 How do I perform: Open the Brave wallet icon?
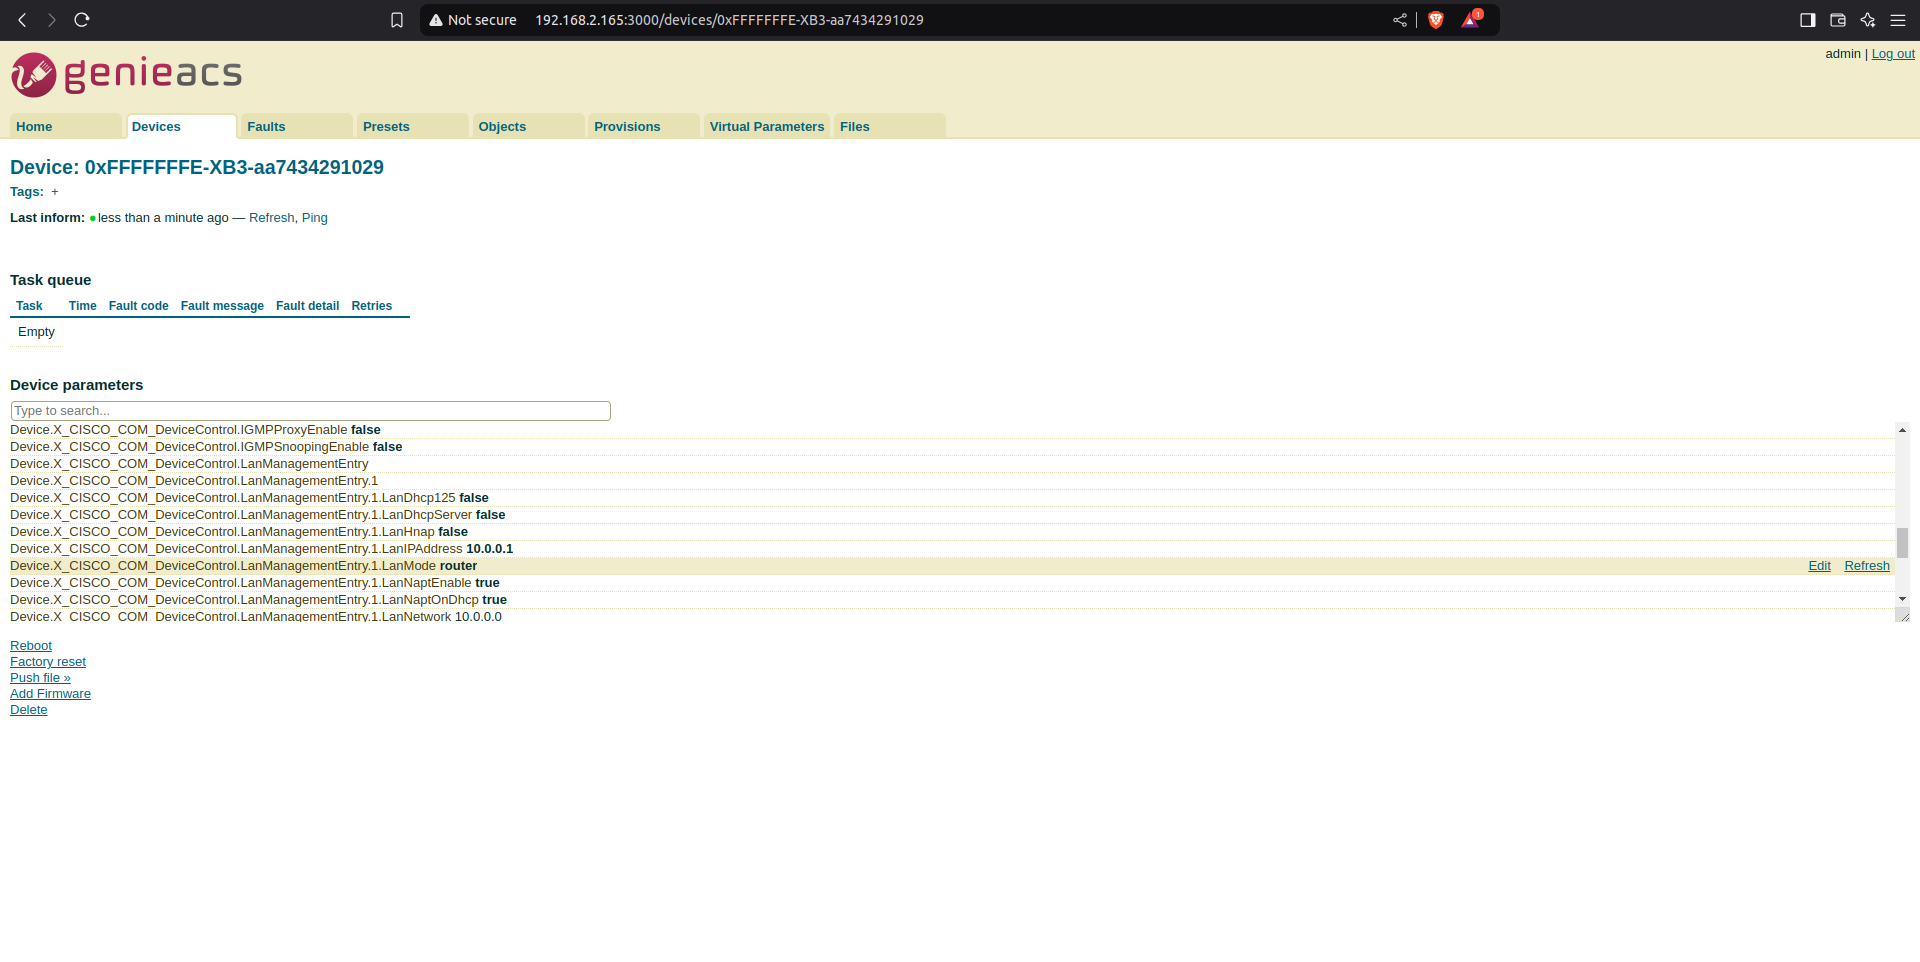click(1837, 20)
